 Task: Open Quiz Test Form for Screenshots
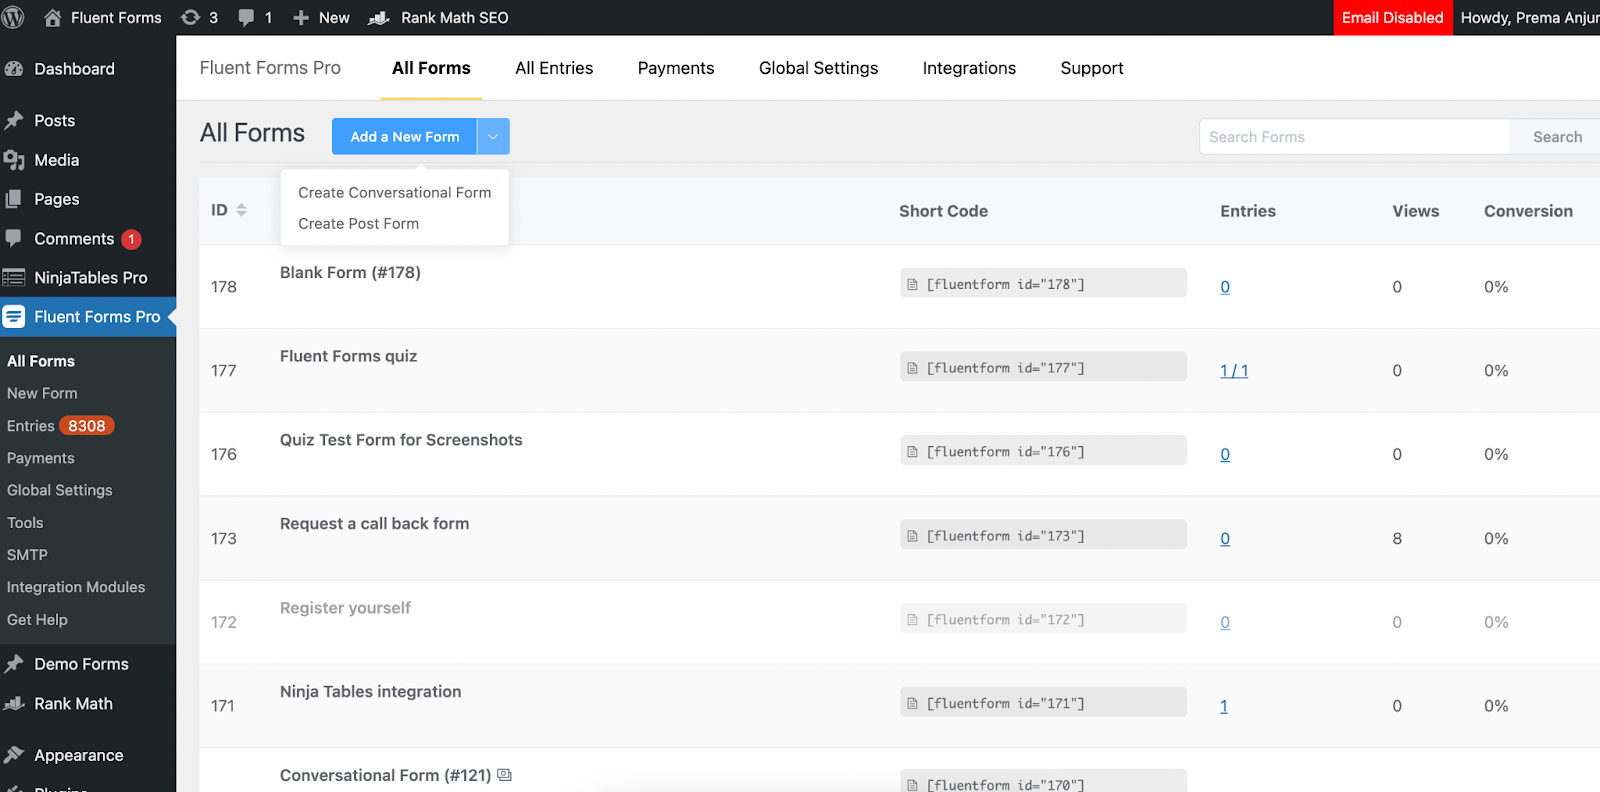401,440
